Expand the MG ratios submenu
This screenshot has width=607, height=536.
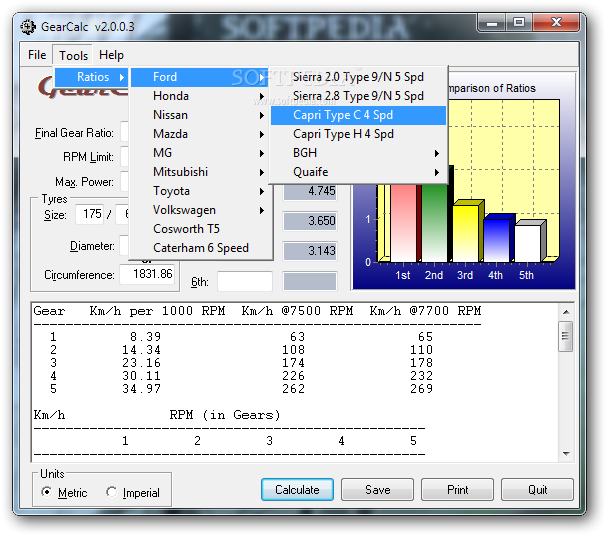[200, 153]
